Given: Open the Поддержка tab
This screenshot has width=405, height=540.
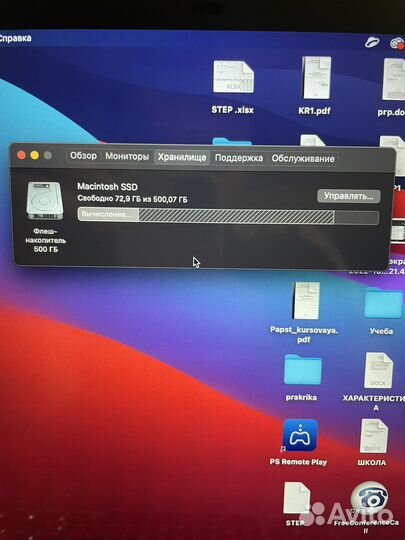Looking at the screenshot, I should pos(239,158).
